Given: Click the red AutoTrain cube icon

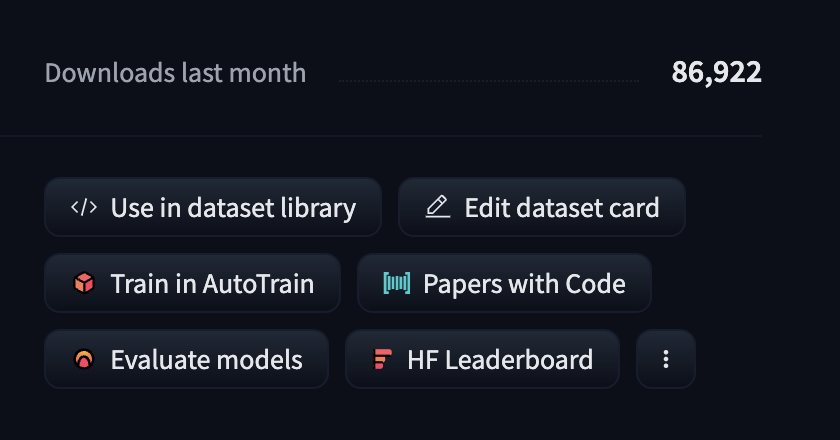Looking at the screenshot, I should [84, 284].
